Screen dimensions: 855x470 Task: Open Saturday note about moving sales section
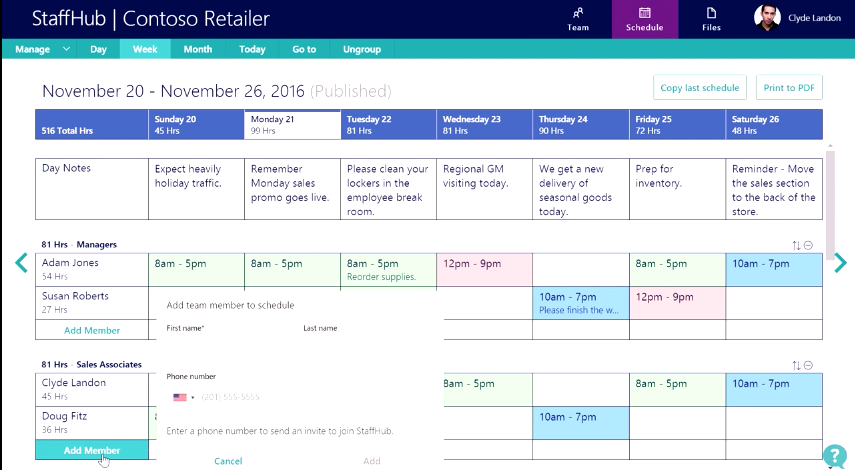coord(774,189)
